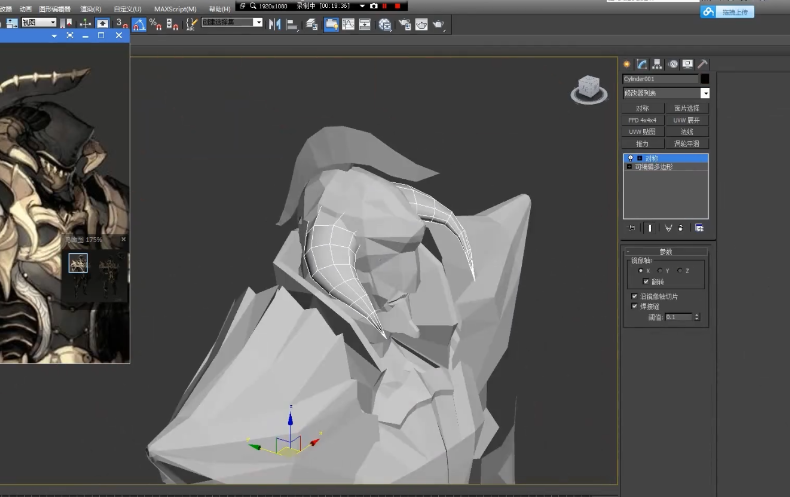Click the Configure Modifier Sets icon
Viewport: 790px width, 497px height.
pos(699,228)
